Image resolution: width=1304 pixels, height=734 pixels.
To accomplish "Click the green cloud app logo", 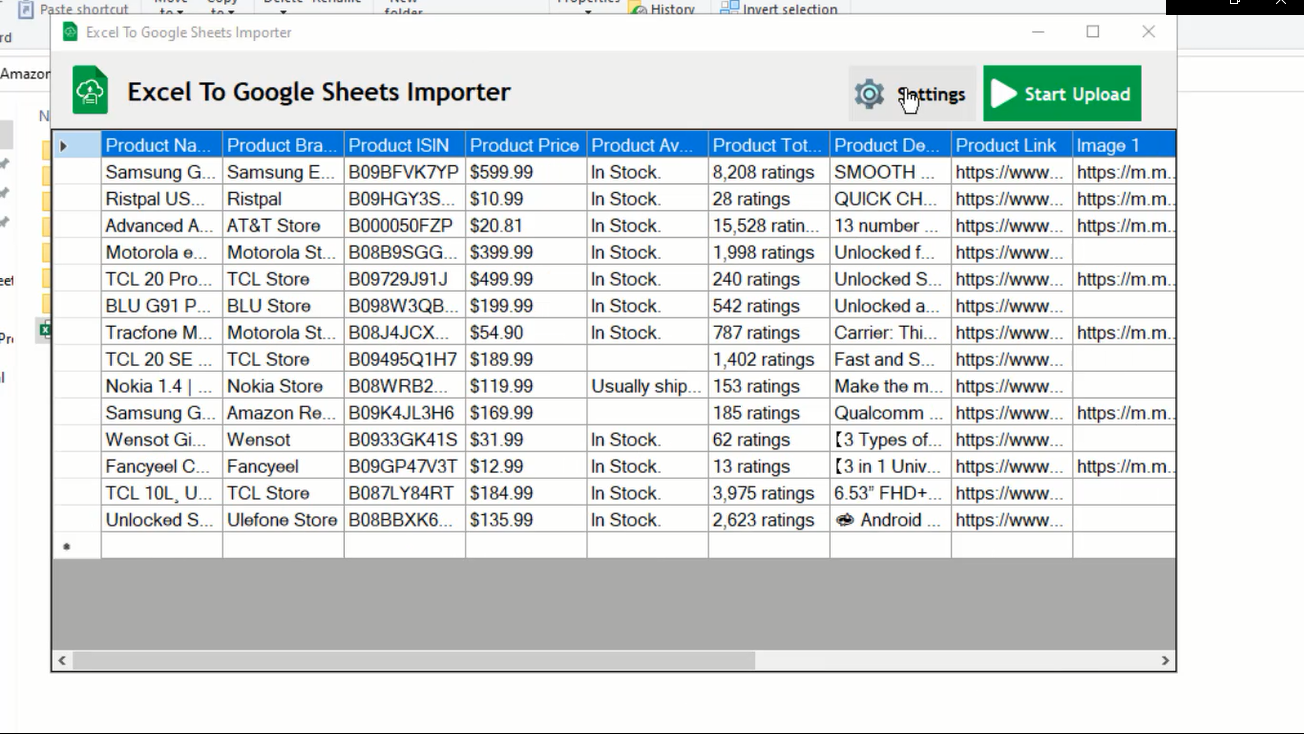I will tap(91, 91).
